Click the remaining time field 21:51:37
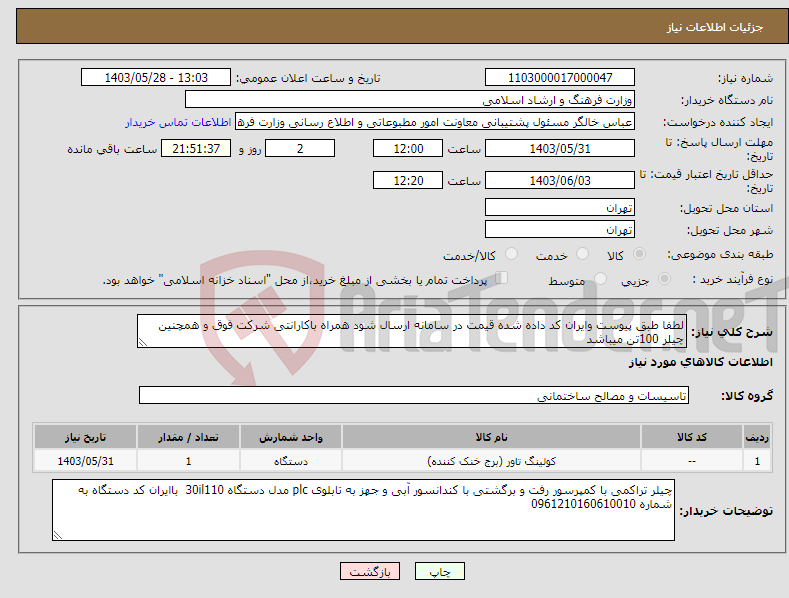The image size is (789, 598). coord(196,148)
